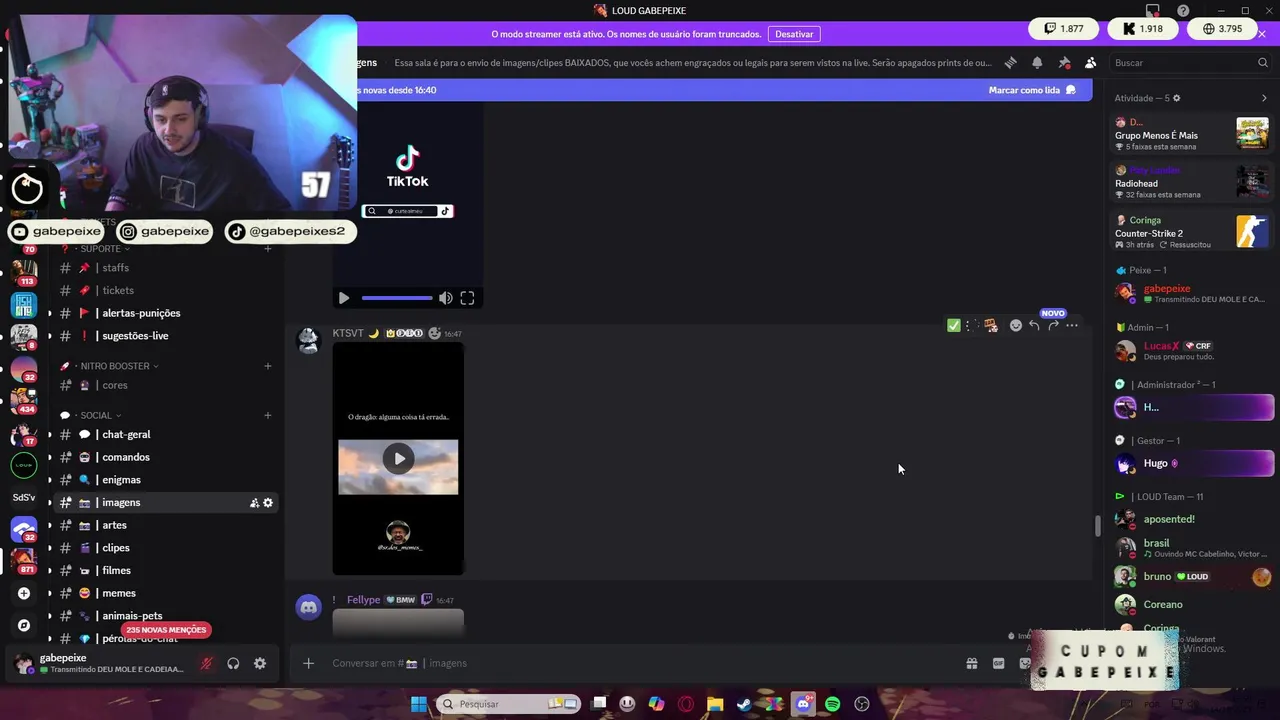Image resolution: width=1280 pixels, height=720 pixels.
Task: Open the help question mark icon
Action: (x=1183, y=11)
